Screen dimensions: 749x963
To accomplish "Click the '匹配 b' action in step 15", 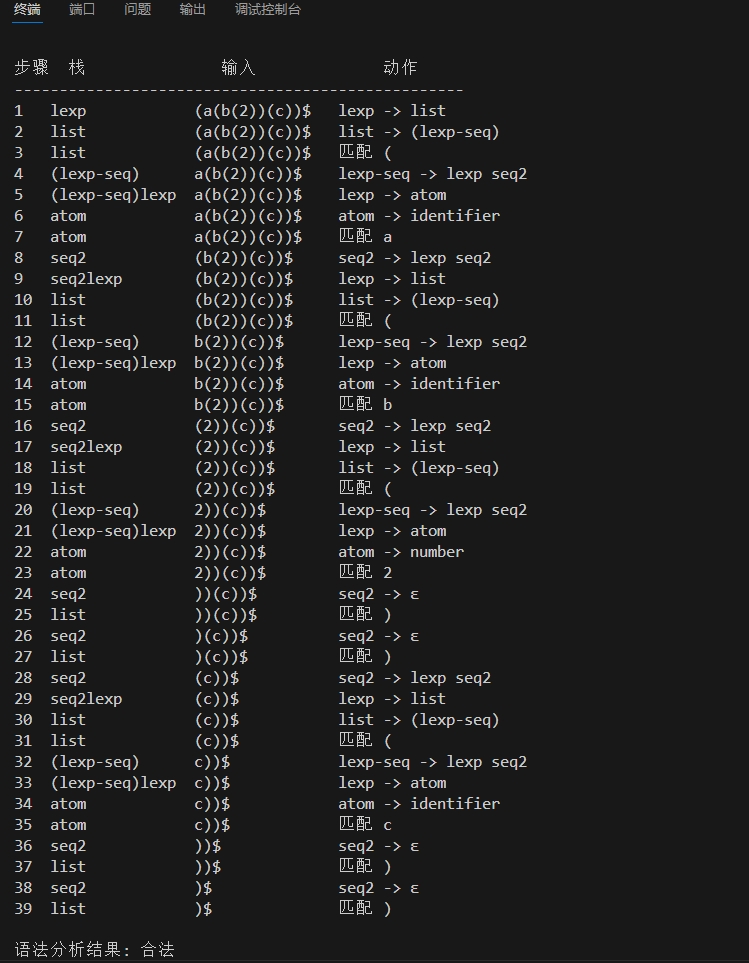I will tap(365, 405).
